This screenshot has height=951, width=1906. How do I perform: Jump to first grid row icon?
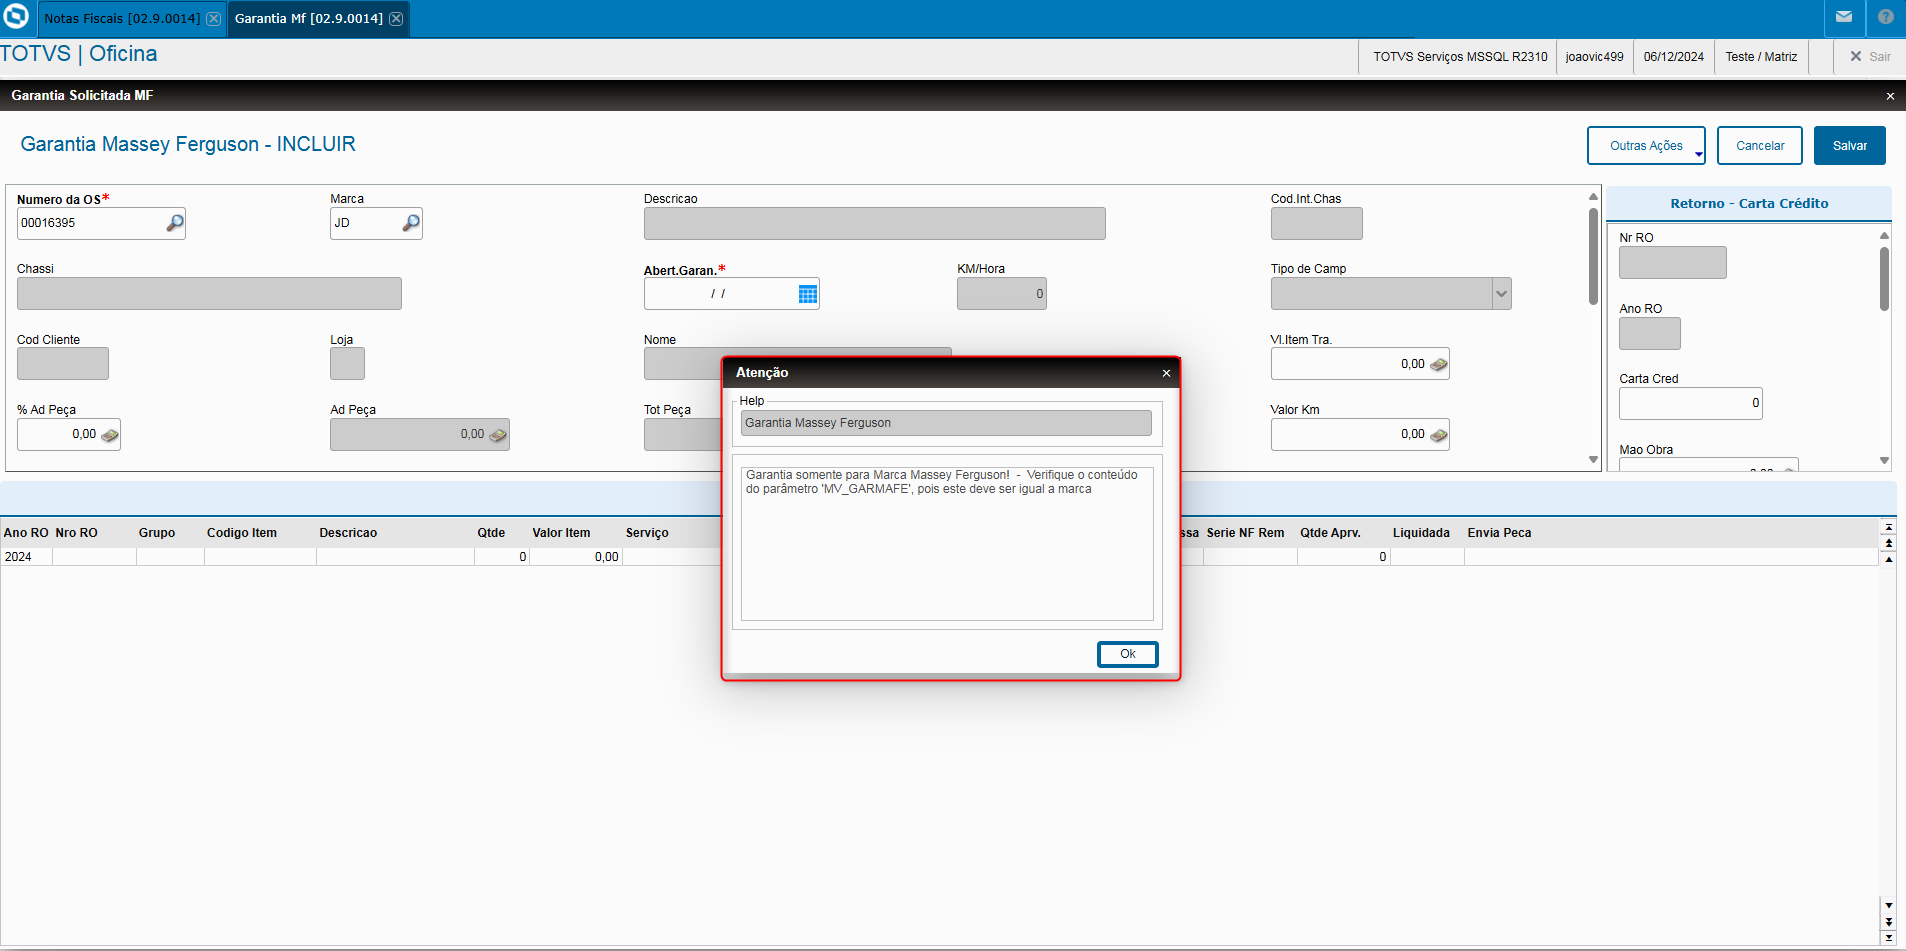tap(1889, 527)
